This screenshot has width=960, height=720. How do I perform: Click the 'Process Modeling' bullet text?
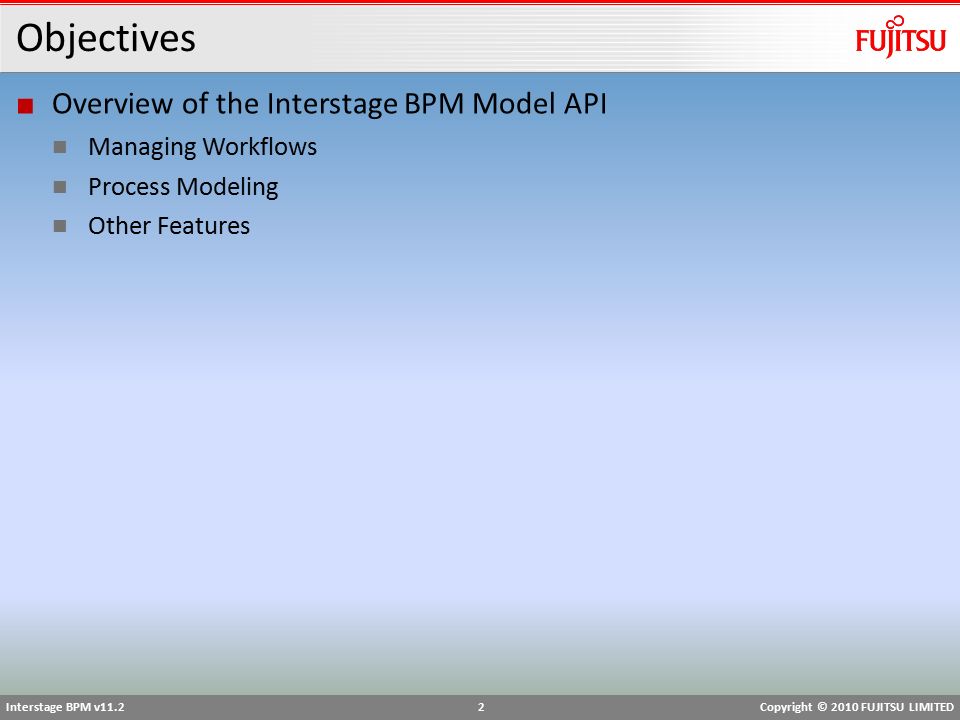click(x=183, y=187)
